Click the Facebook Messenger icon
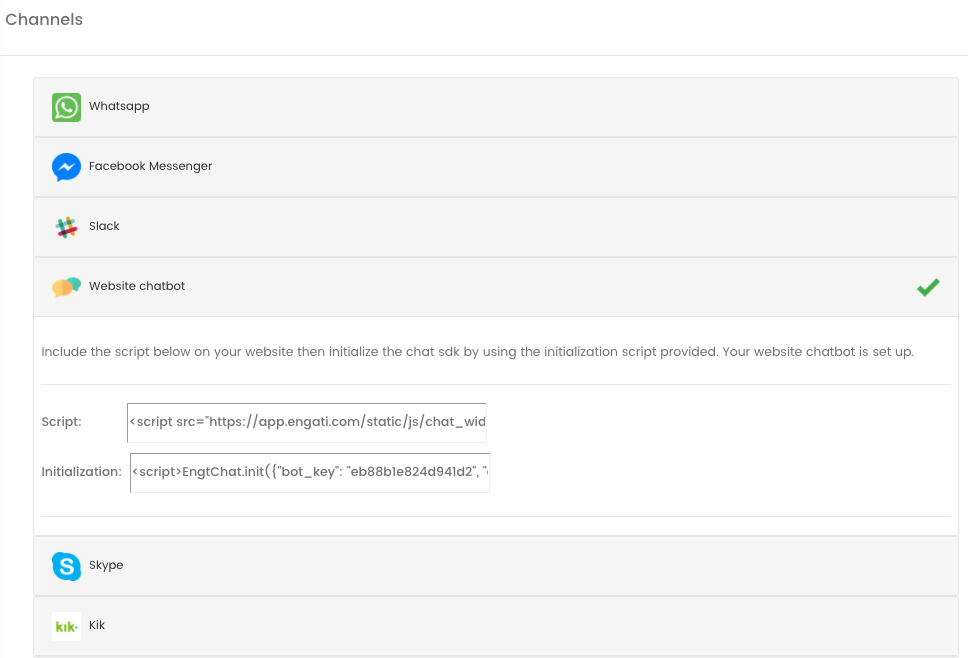The image size is (968, 658). [x=66, y=167]
